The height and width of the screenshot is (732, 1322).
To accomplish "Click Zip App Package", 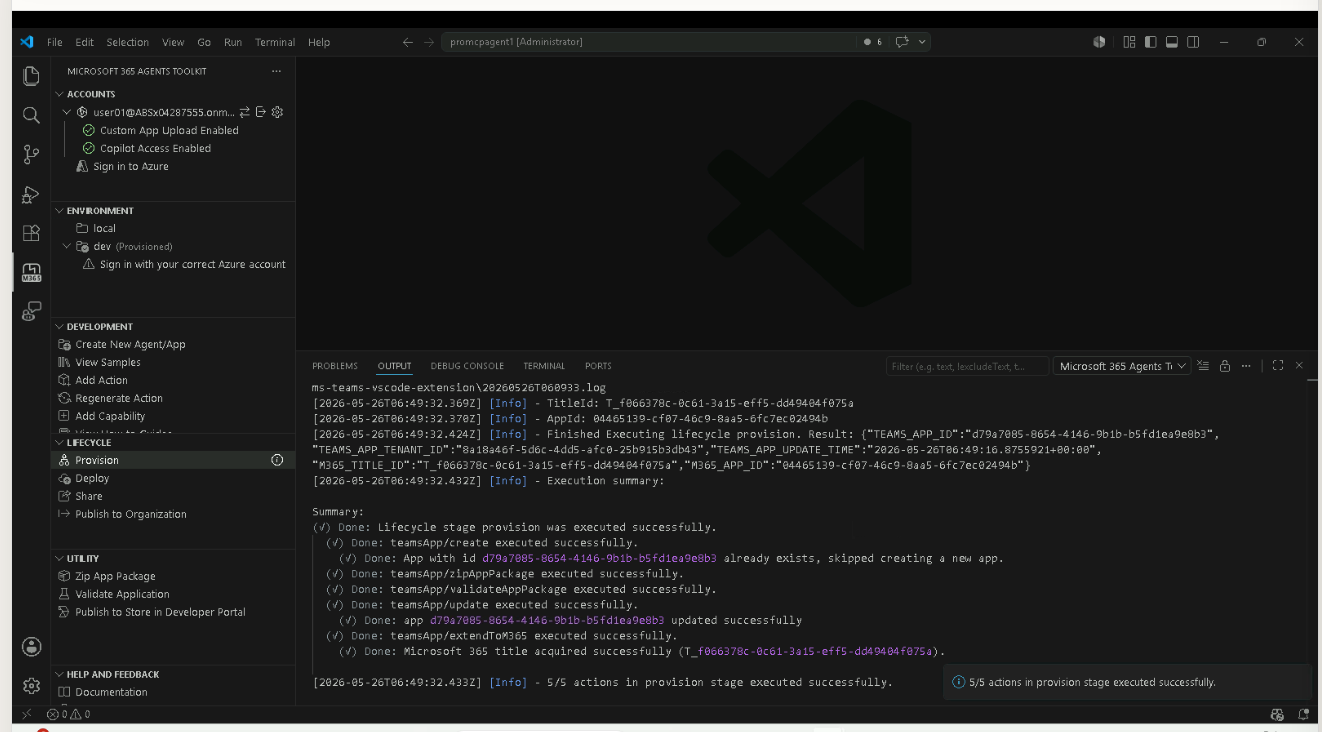I will click(x=115, y=576).
